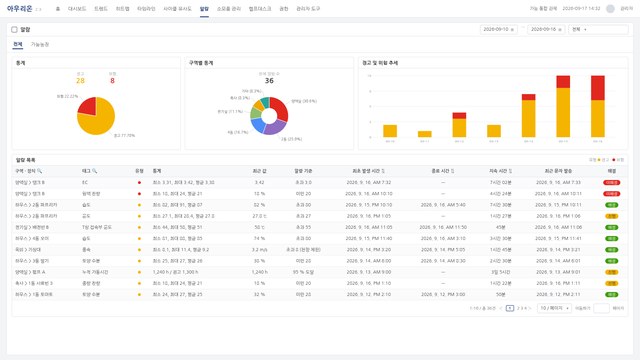640x360 pixels.
Task: Select the 알람 item in the top navigation
Action: coord(204,9)
